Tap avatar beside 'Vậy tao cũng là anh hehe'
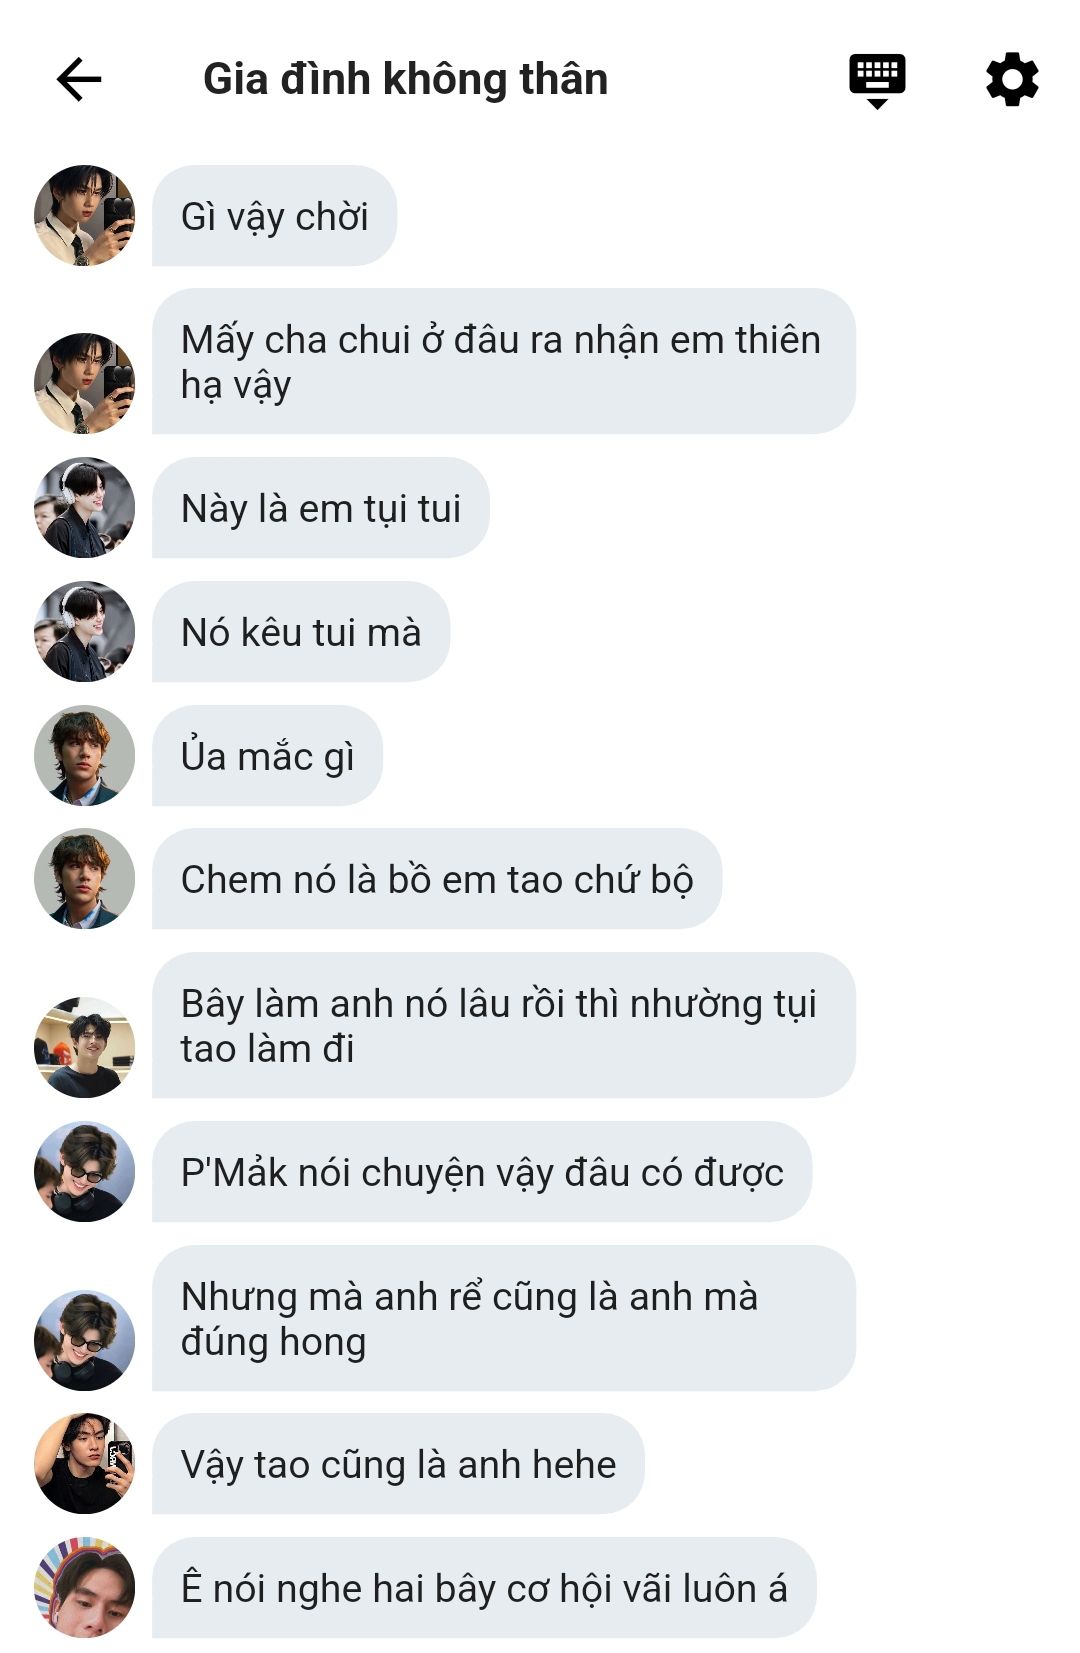This screenshot has height=1653, width=1080. tap(84, 1463)
